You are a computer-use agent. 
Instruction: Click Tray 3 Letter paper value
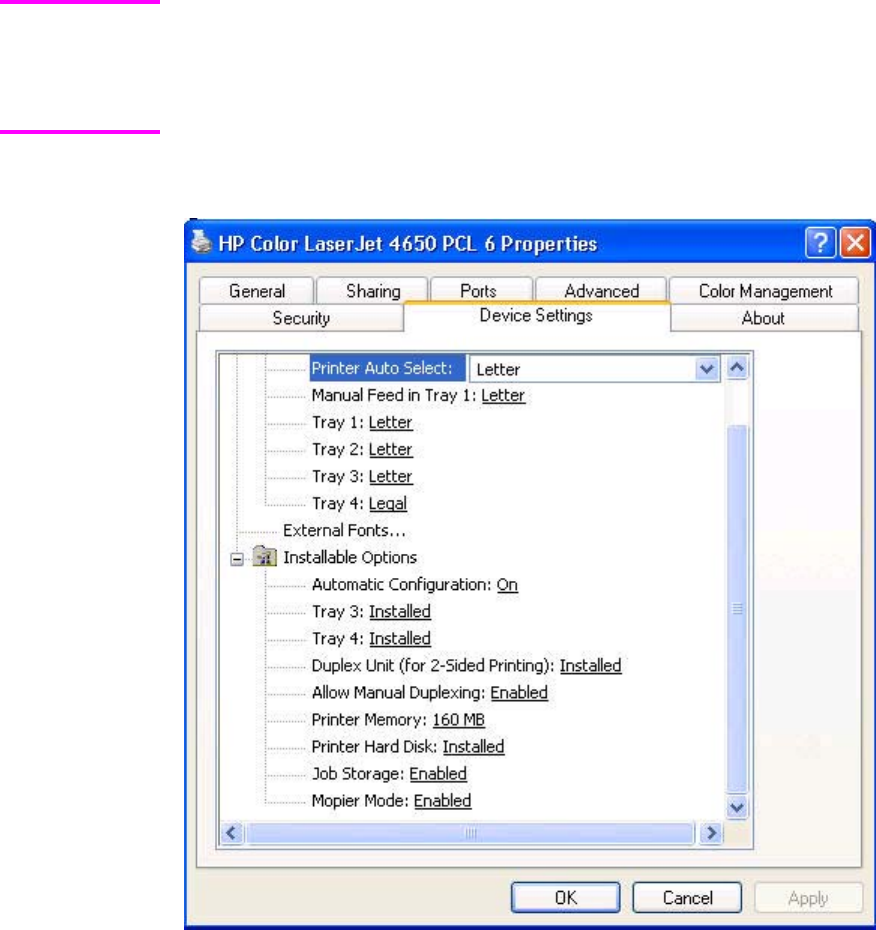390,476
